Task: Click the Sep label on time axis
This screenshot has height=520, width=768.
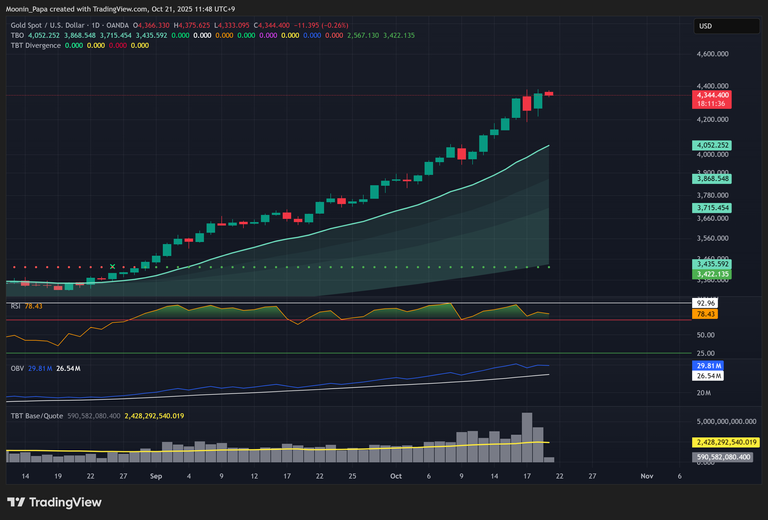Action: (x=156, y=477)
